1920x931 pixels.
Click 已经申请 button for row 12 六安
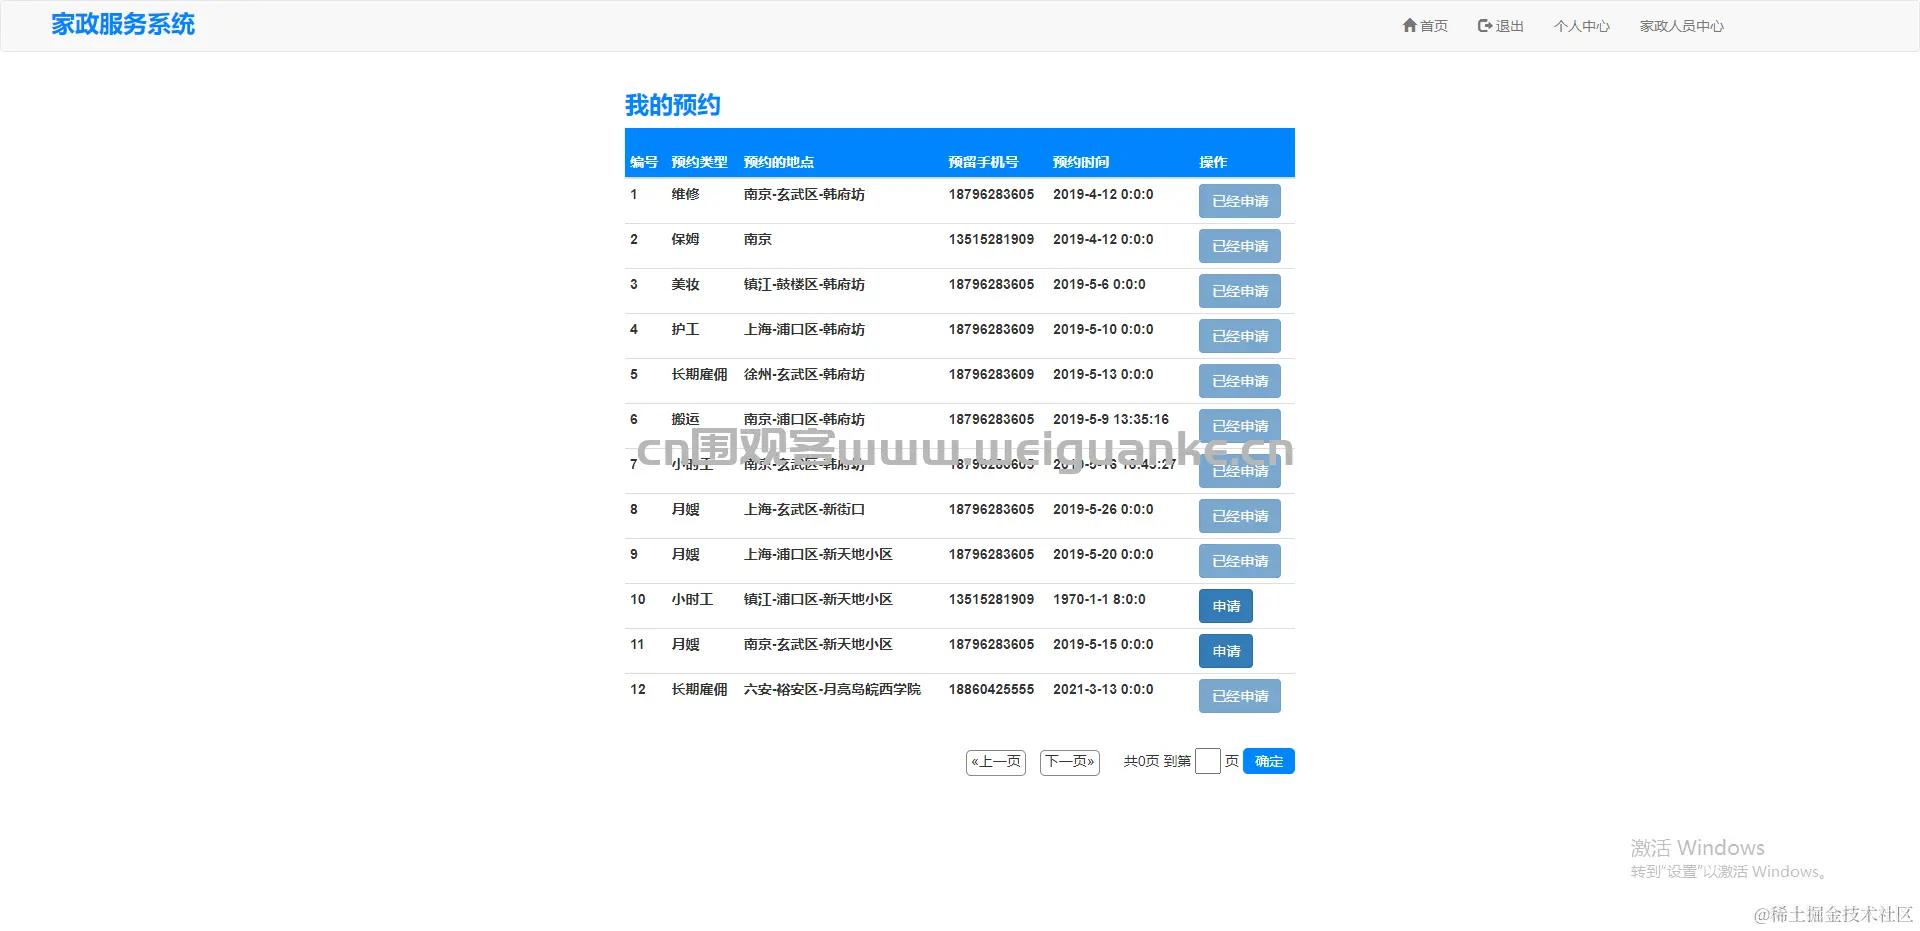[1239, 696]
